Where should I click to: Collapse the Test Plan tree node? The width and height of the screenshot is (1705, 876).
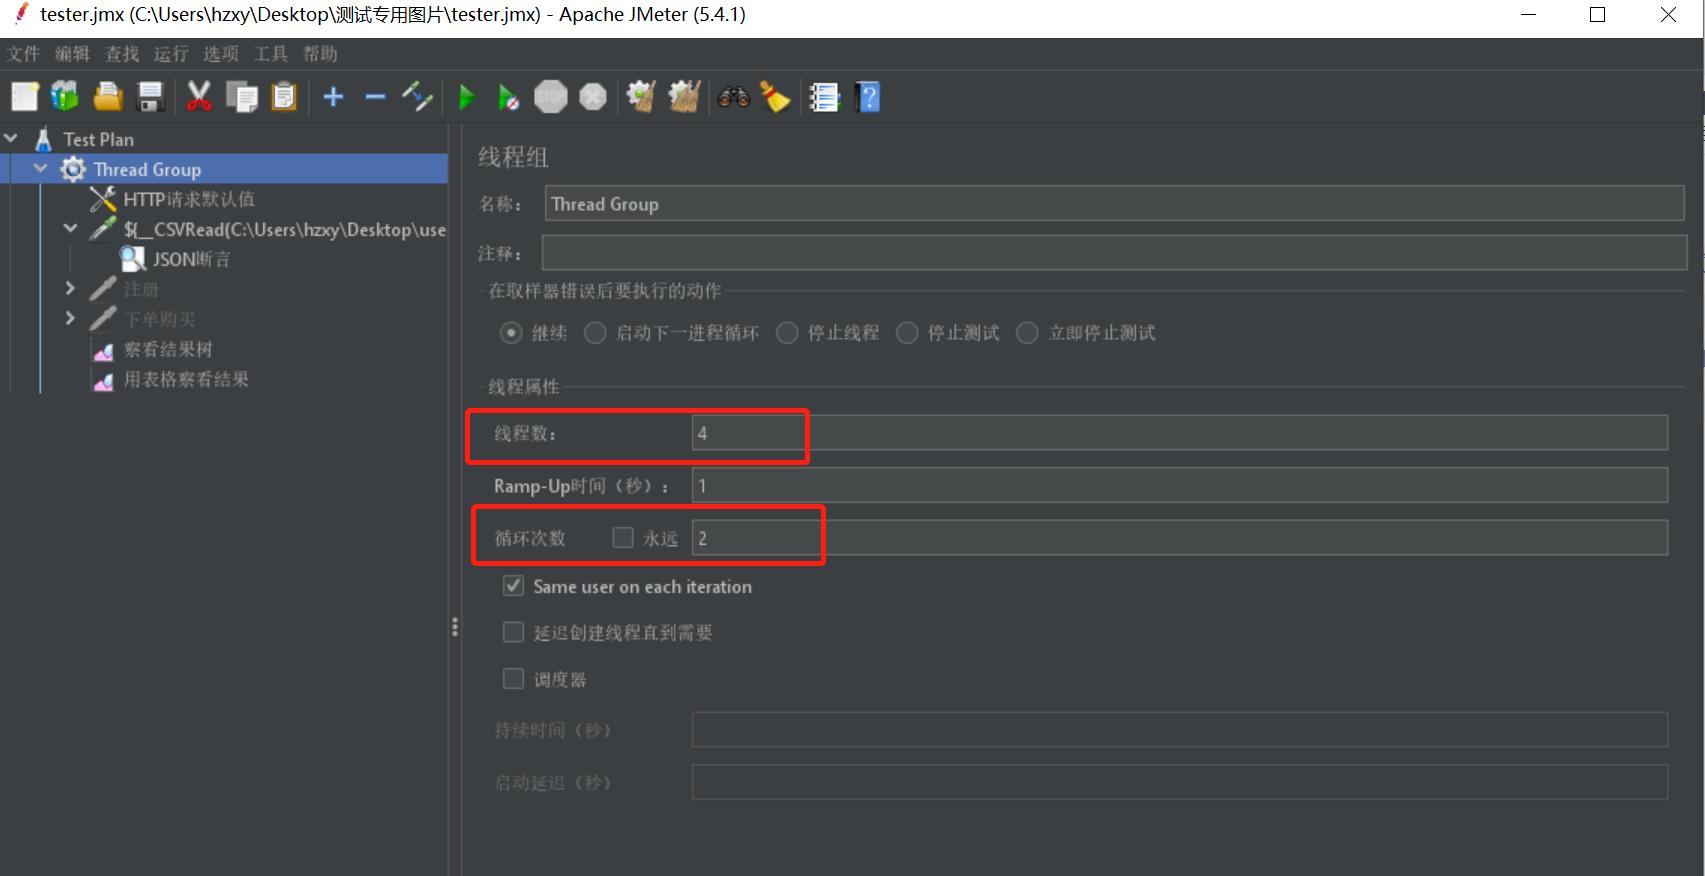tap(11, 138)
